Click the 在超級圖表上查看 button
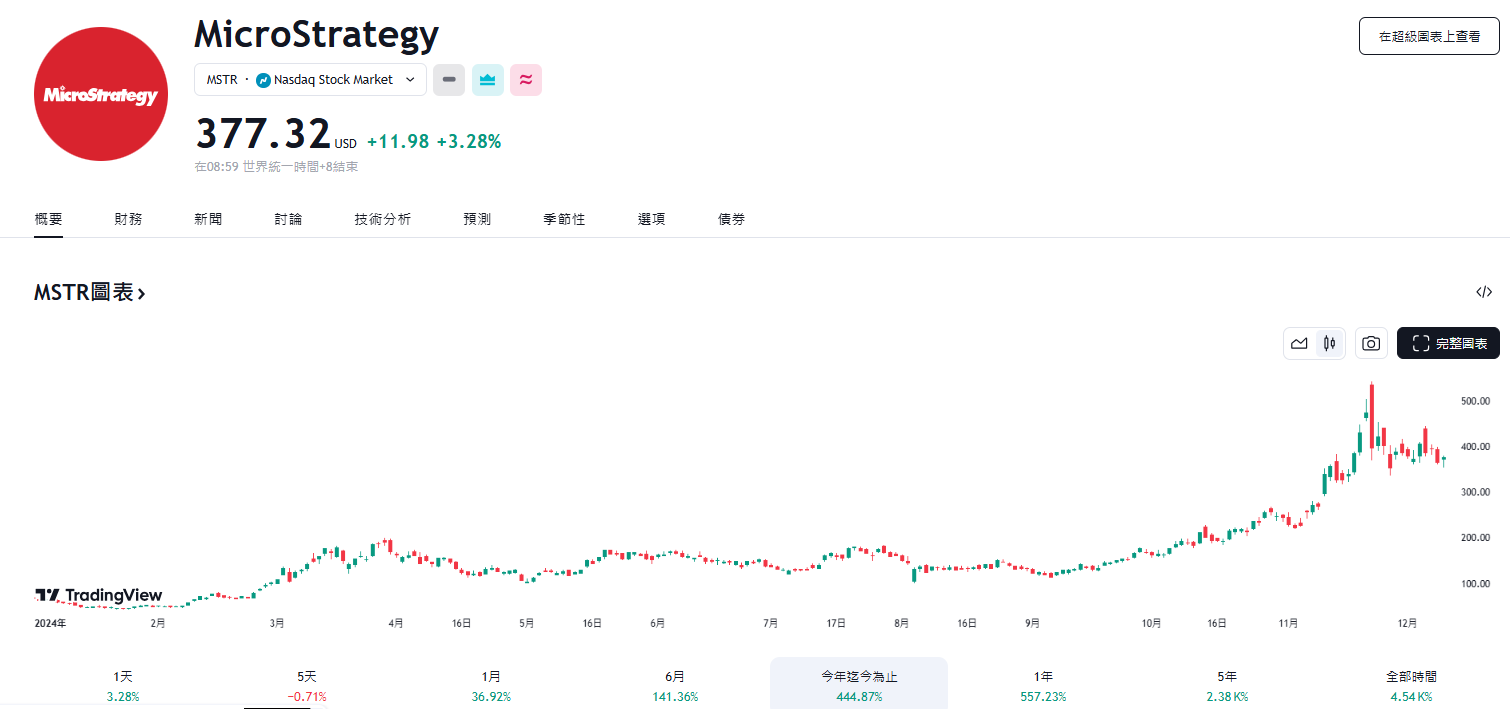The width and height of the screenshot is (1510, 709). click(1428, 35)
